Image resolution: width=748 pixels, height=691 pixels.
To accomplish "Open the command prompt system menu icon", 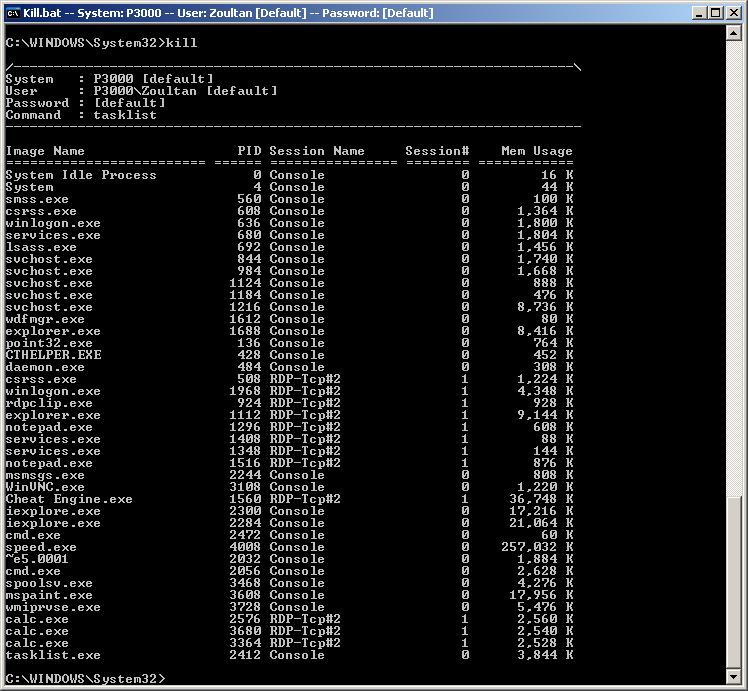I will [x=12, y=13].
